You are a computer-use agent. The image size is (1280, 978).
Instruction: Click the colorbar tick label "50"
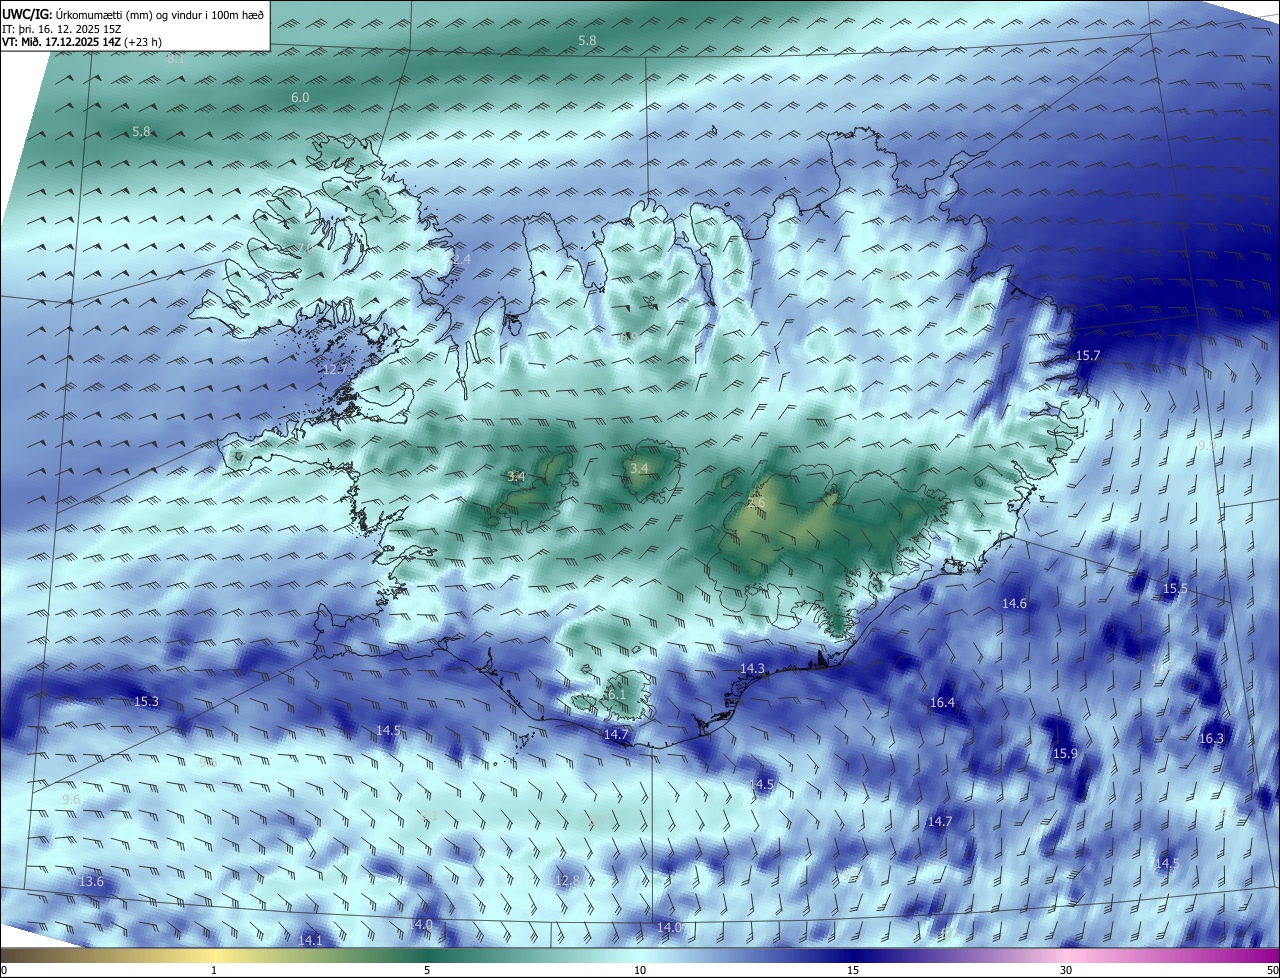[x=1272, y=970]
